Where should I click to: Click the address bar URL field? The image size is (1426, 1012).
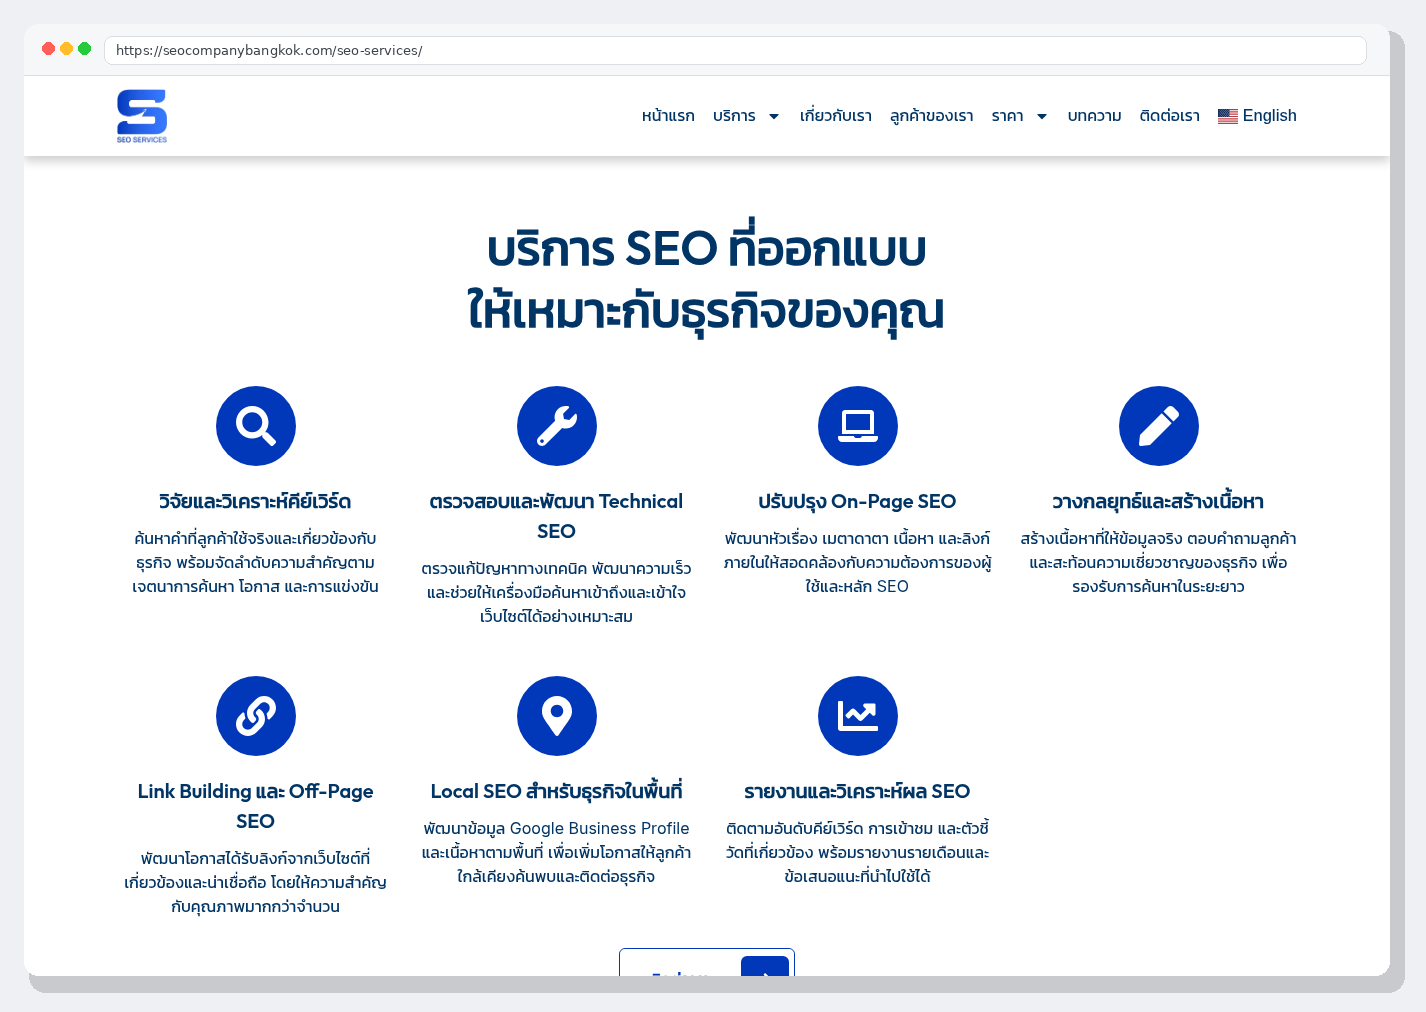pos(735,50)
